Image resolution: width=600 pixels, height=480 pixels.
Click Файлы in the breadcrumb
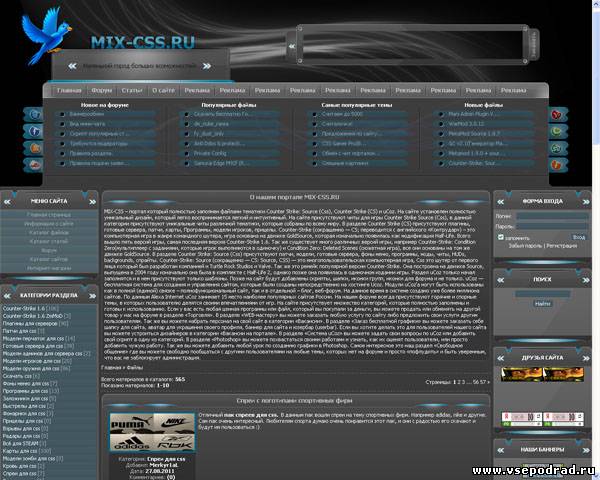pos(135,367)
